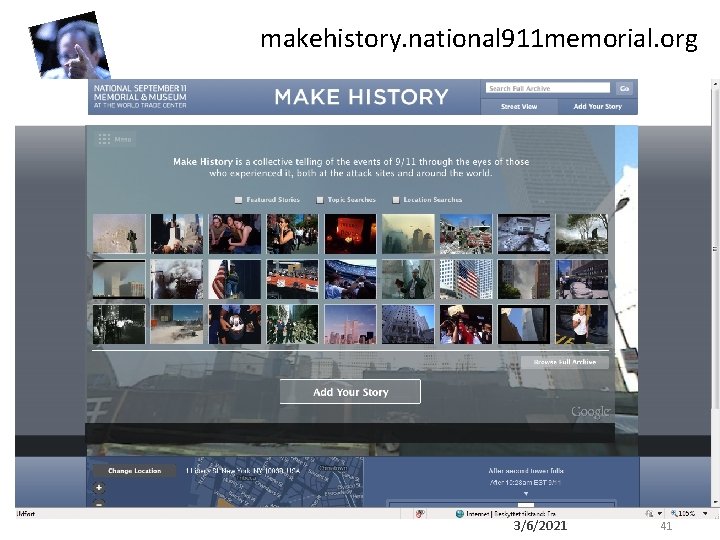The width and height of the screenshot is (720, 540).
Task: Open the security lock dropdown in status bar
Action: coord(659,513)
